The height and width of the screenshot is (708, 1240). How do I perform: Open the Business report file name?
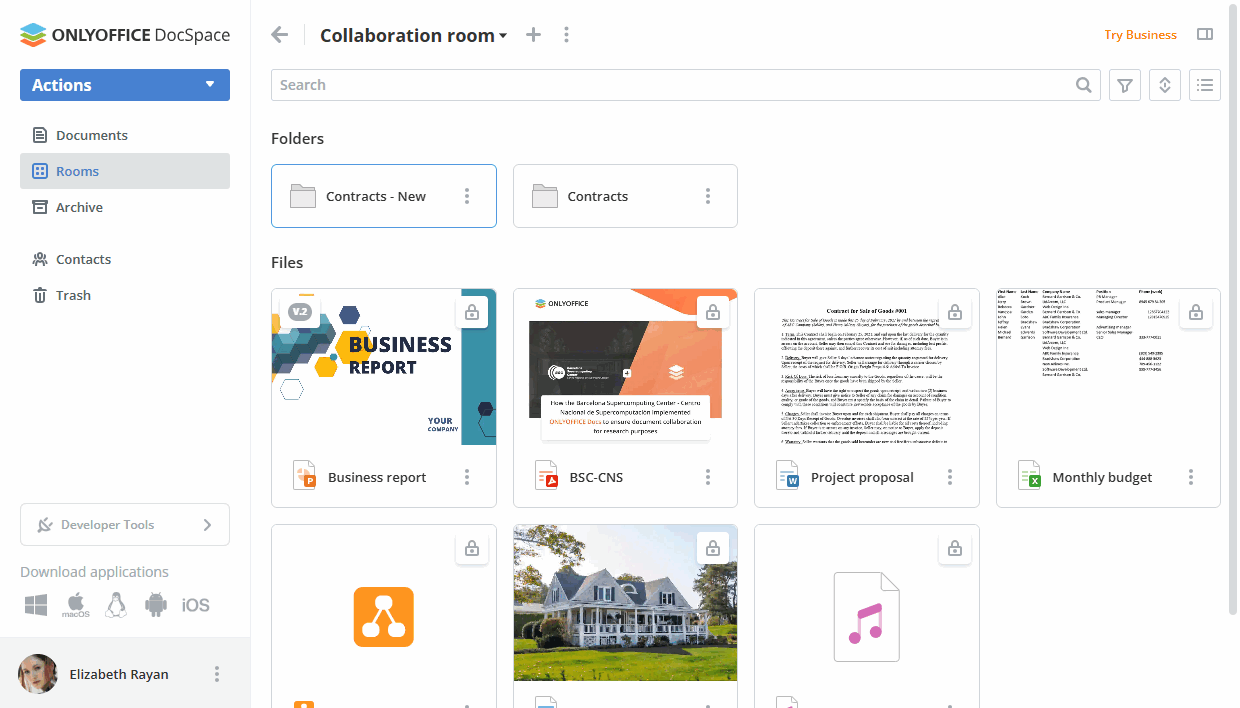point(377,477)
